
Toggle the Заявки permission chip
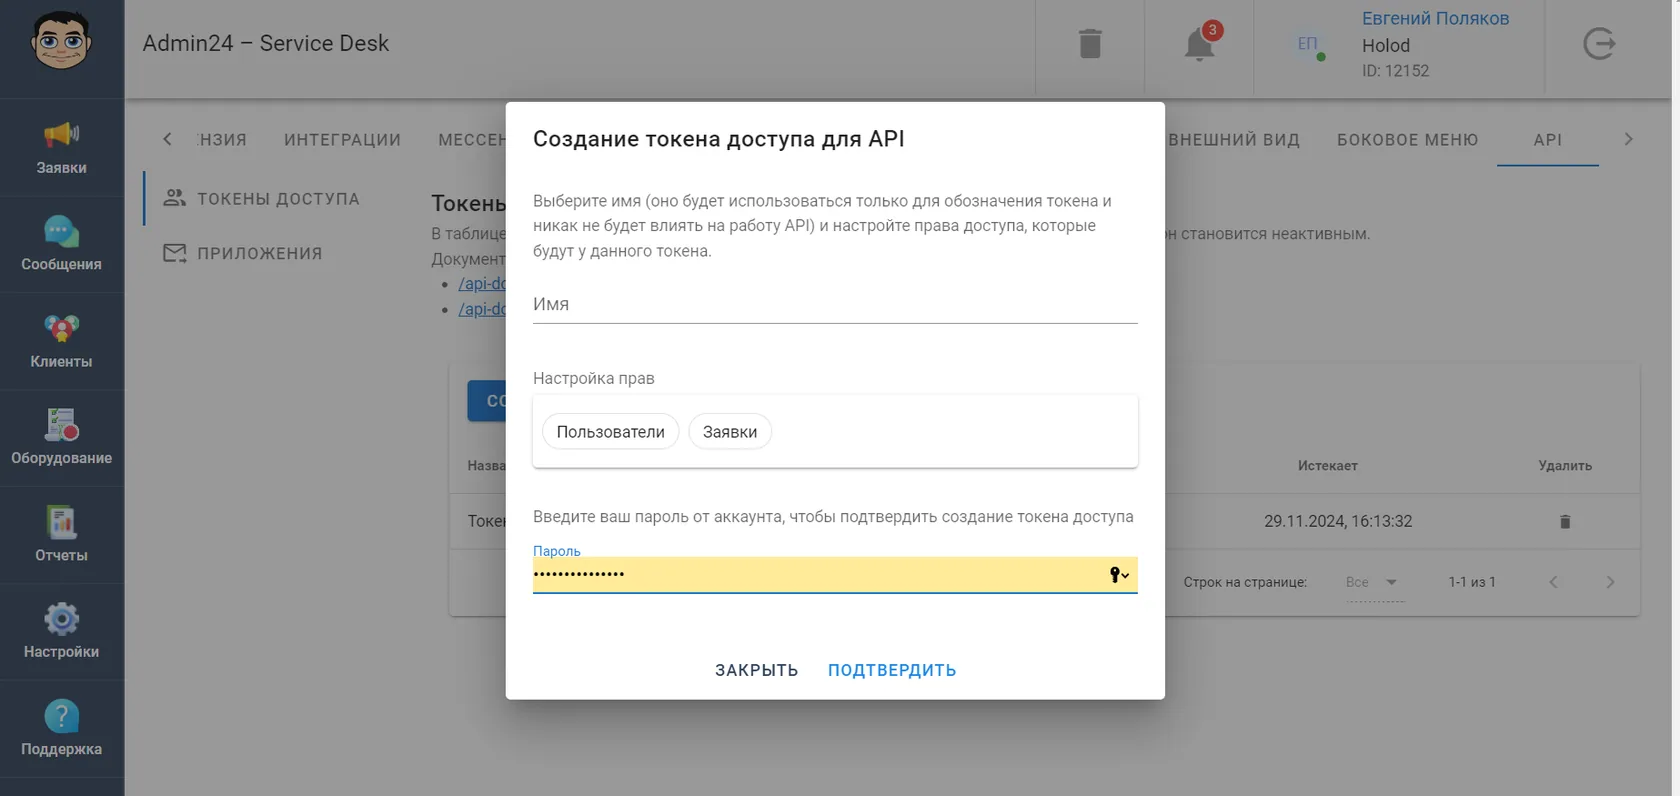[730, 432]
